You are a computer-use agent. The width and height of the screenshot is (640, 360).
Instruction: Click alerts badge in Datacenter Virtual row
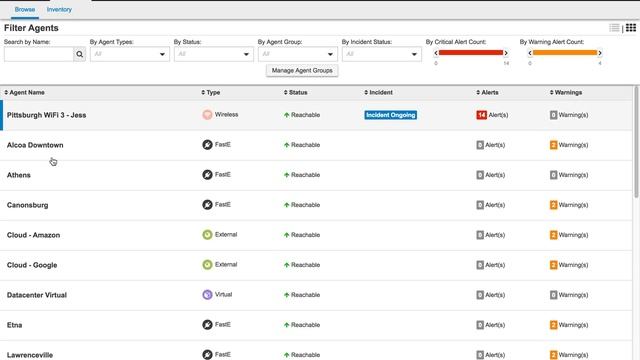tap(480, 295)
